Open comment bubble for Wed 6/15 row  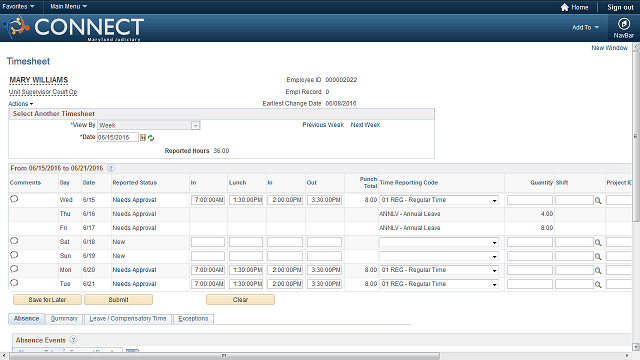[x=14, y=199]
